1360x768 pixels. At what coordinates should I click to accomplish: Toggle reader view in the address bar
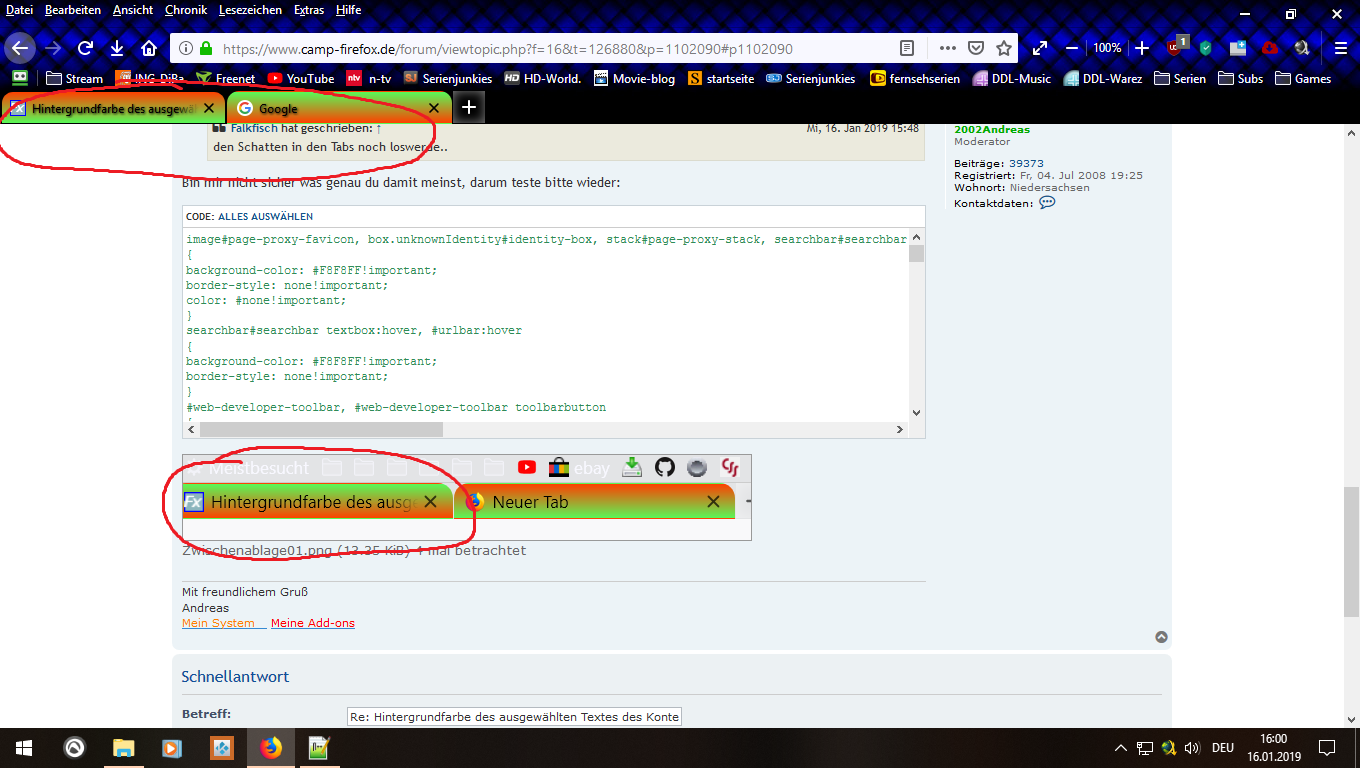(907, 48)
